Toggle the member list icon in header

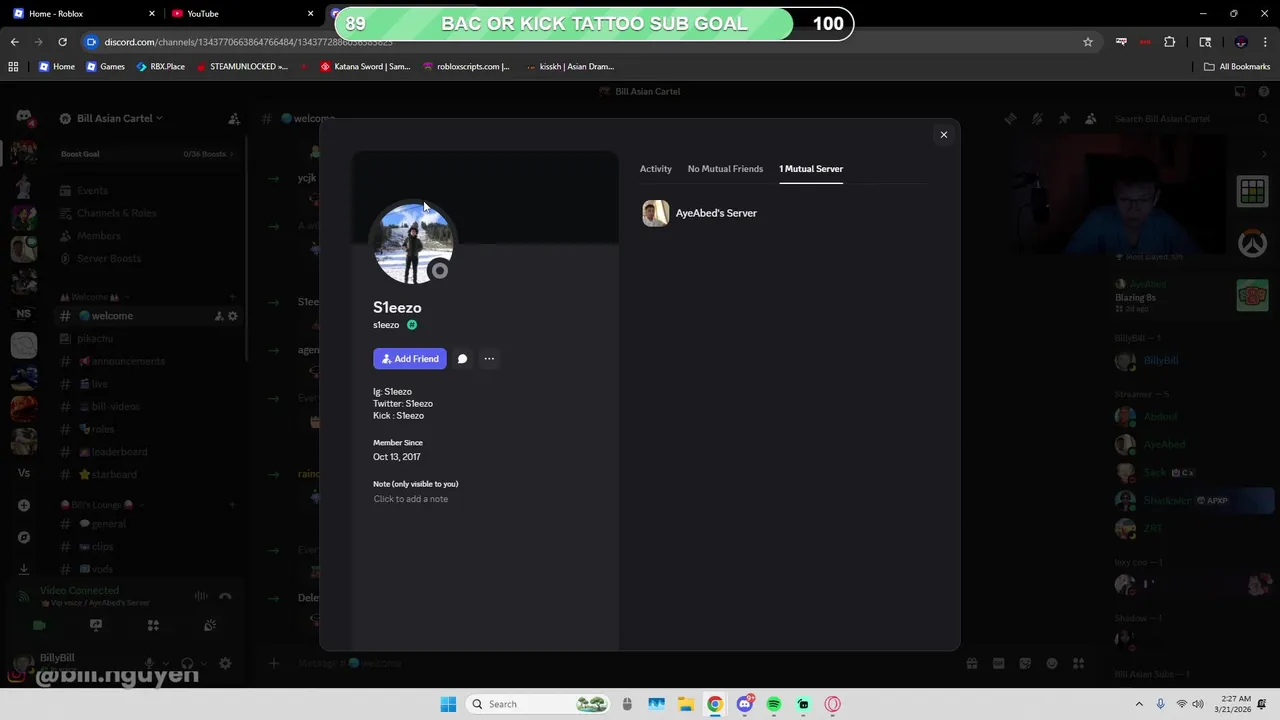pyautogui.click(x=1091, y=119)
